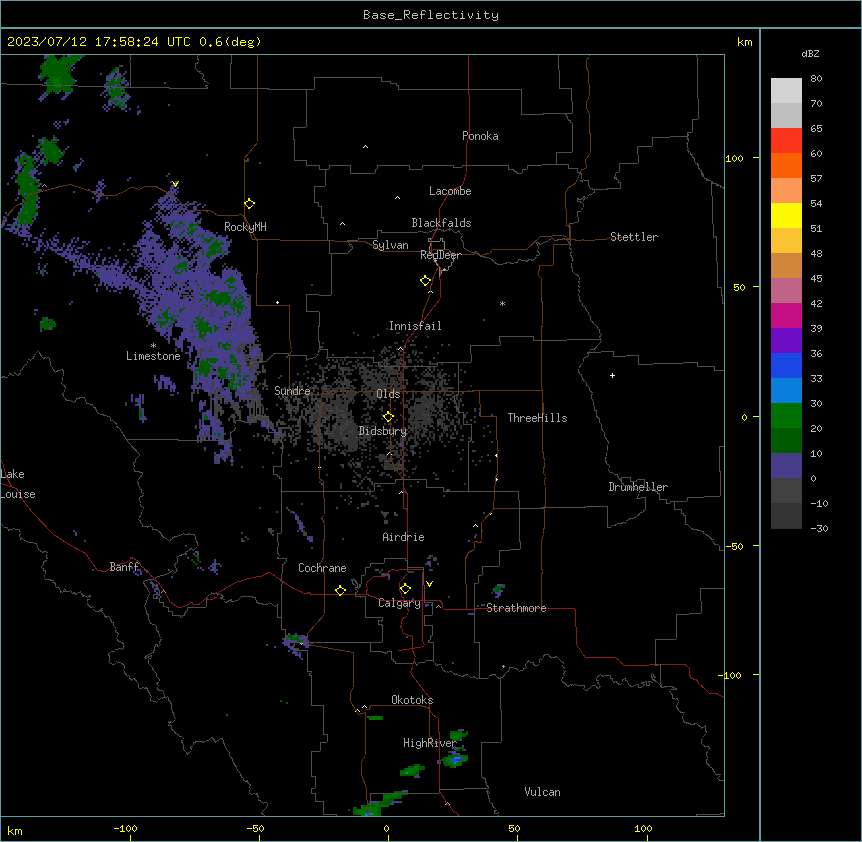862x842 pixels.
Task: Click the km unit label at top right
Action: (x=744, y=42)
